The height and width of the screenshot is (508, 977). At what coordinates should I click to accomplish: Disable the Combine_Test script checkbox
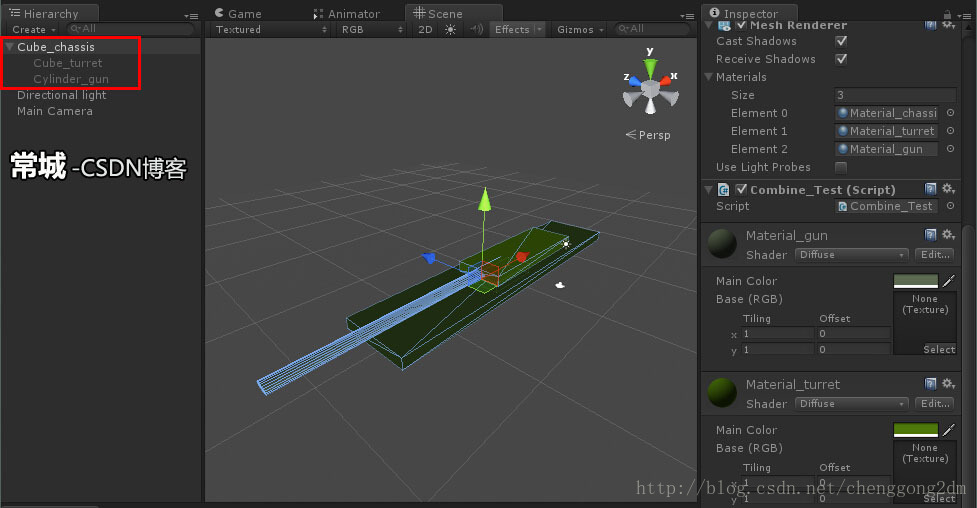(x=741, y=189)
